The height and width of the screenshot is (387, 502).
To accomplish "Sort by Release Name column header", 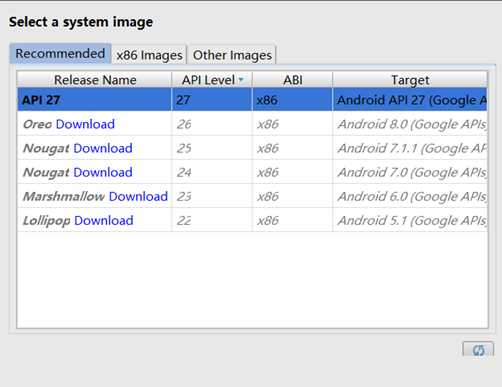I will click(95, 80).
